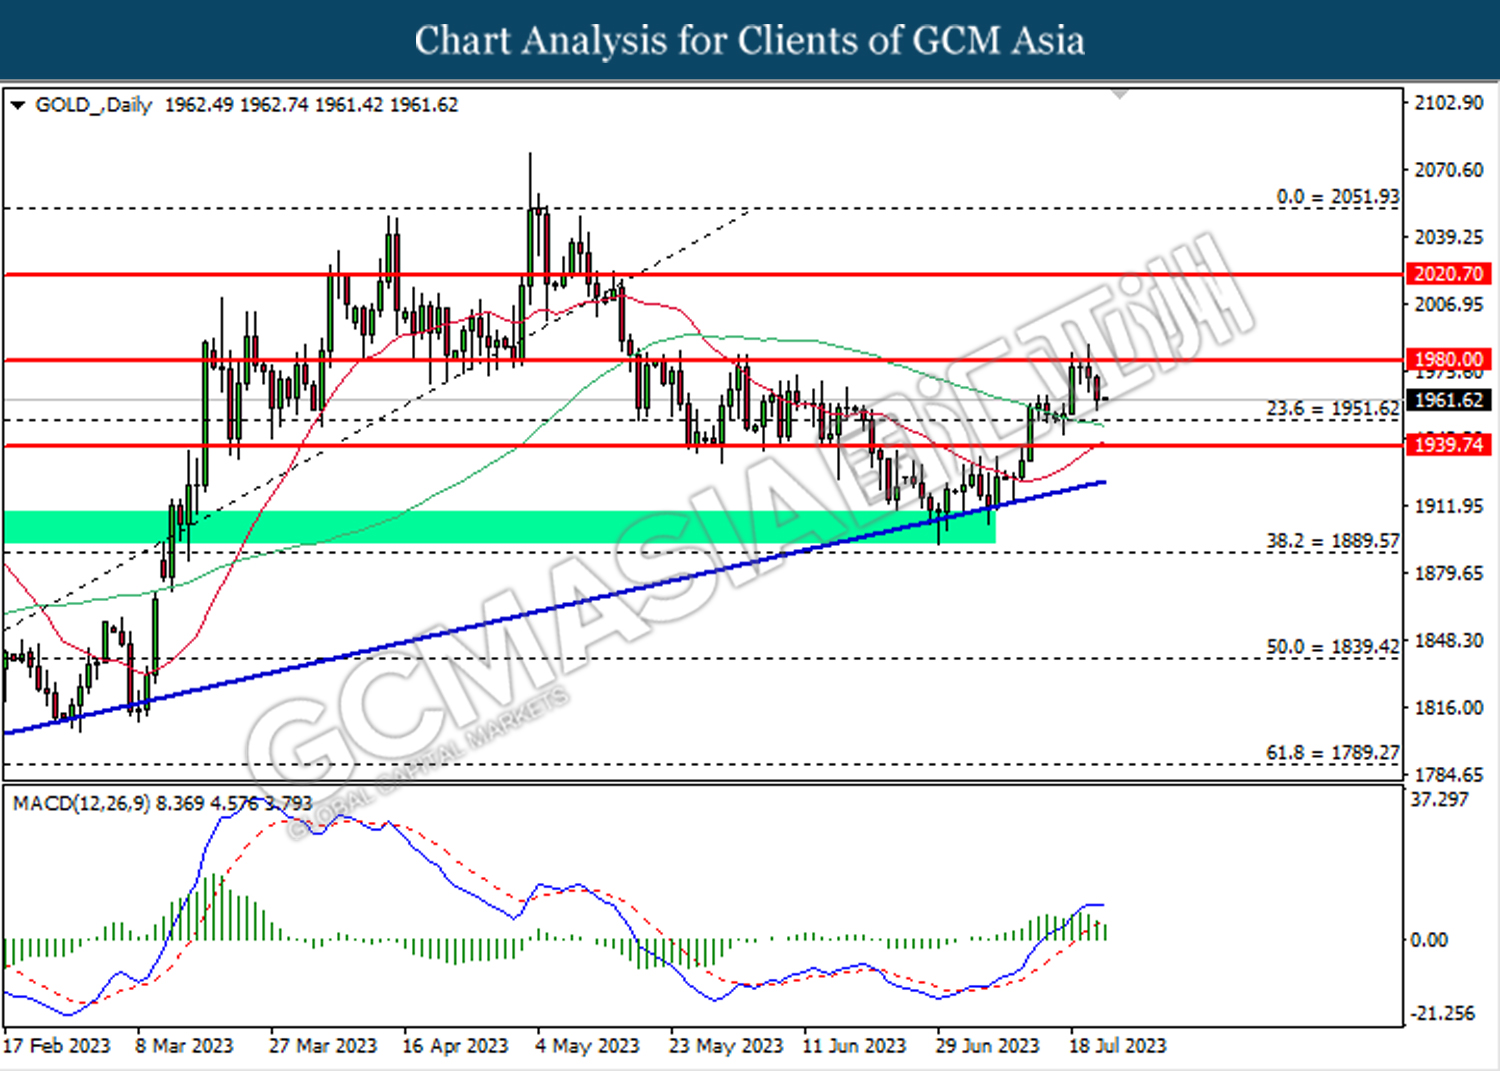
Task: Select Fibonacci label 23.6 = 1951.62
Action: [1333, 409]
